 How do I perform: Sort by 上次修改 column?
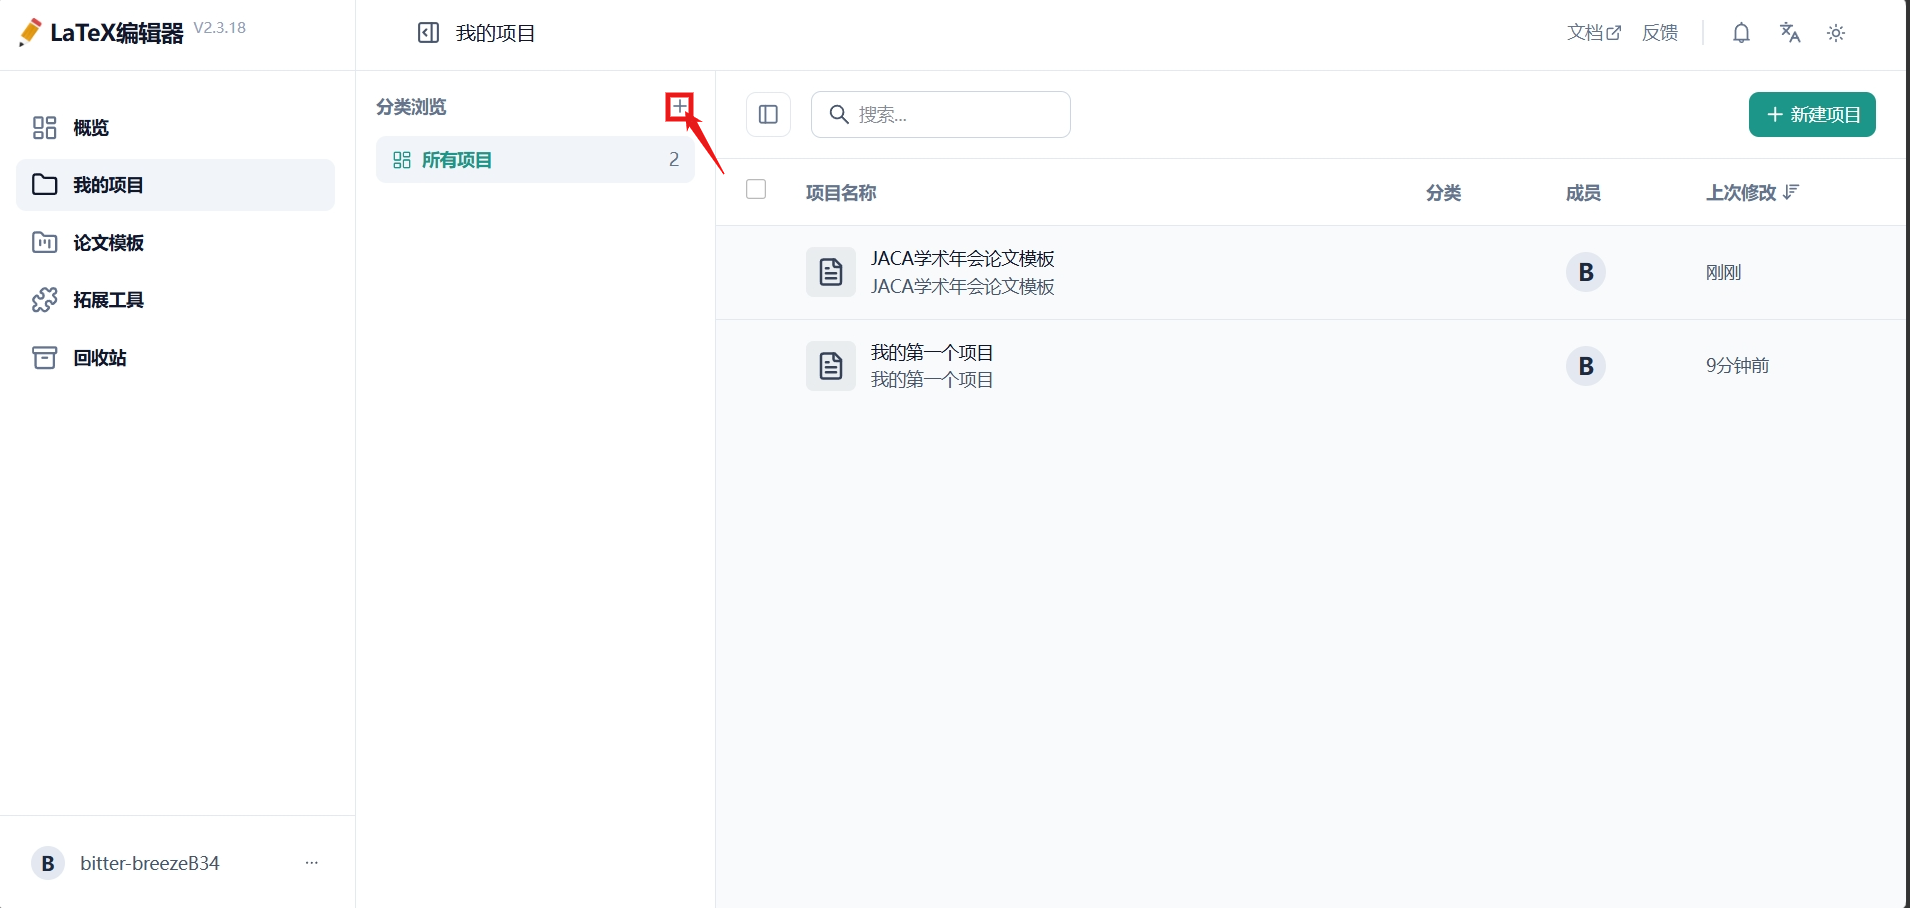(x=1752, y=192)
